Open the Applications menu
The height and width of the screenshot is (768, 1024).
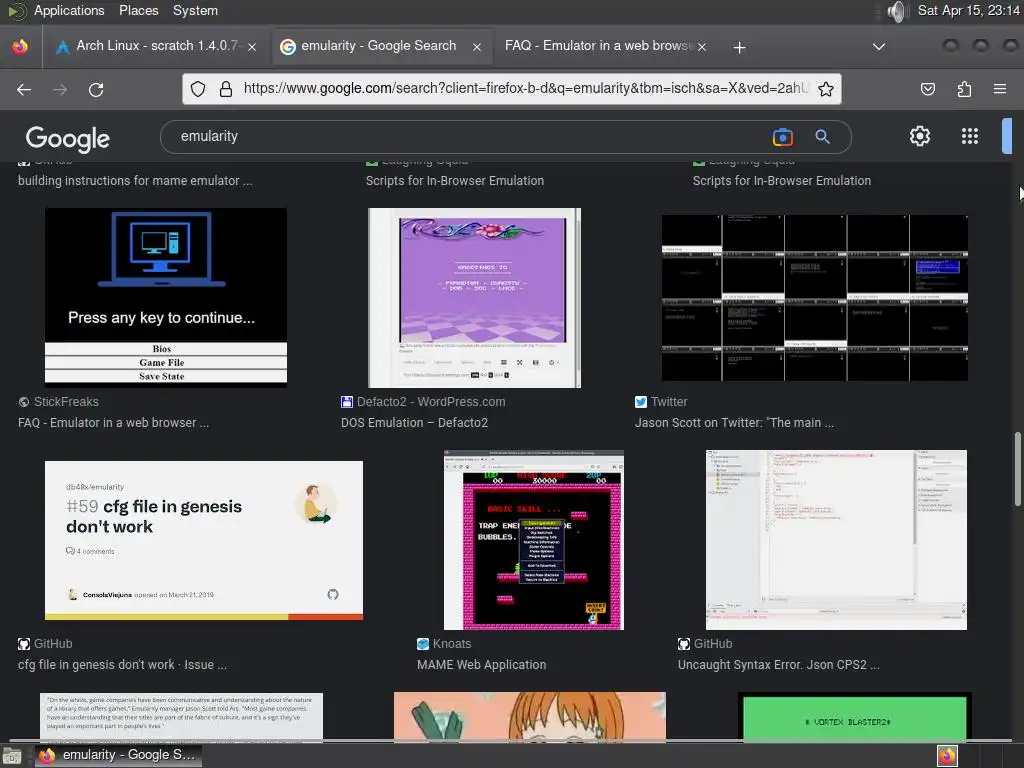[x=69, y=10]
